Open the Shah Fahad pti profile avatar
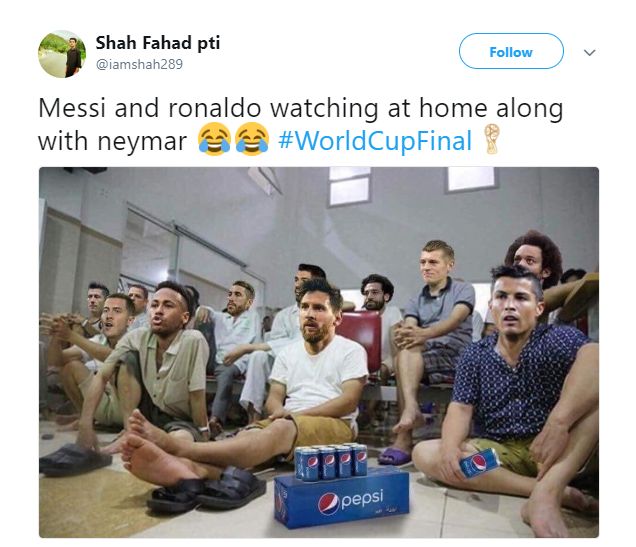Viewport: 636px width, 547px height. pyautogui.click(x=62, y=54)
